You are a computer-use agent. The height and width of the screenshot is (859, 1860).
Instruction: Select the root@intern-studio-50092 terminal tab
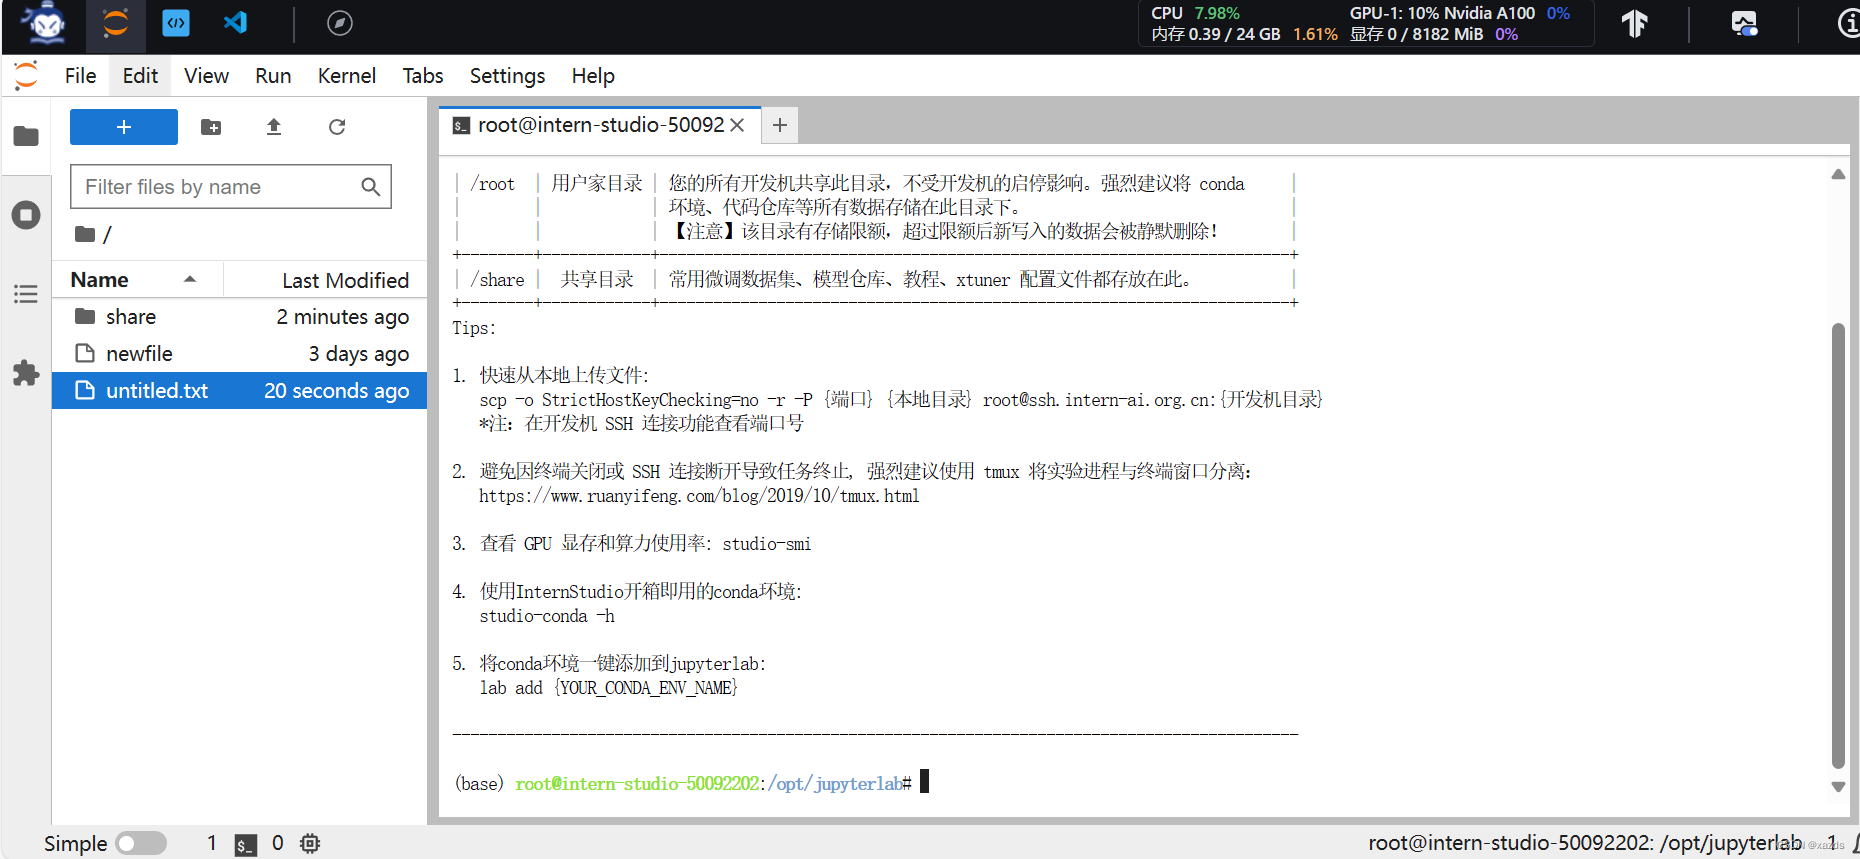pos(600,125)
